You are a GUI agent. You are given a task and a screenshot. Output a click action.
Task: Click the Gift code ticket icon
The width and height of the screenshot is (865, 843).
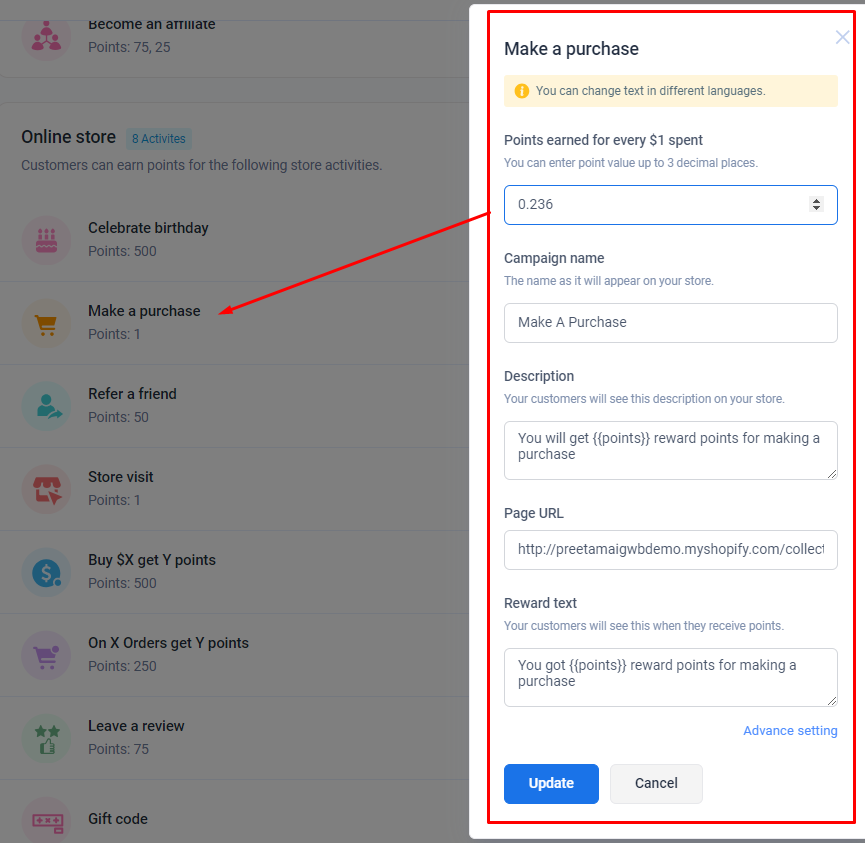46,820
